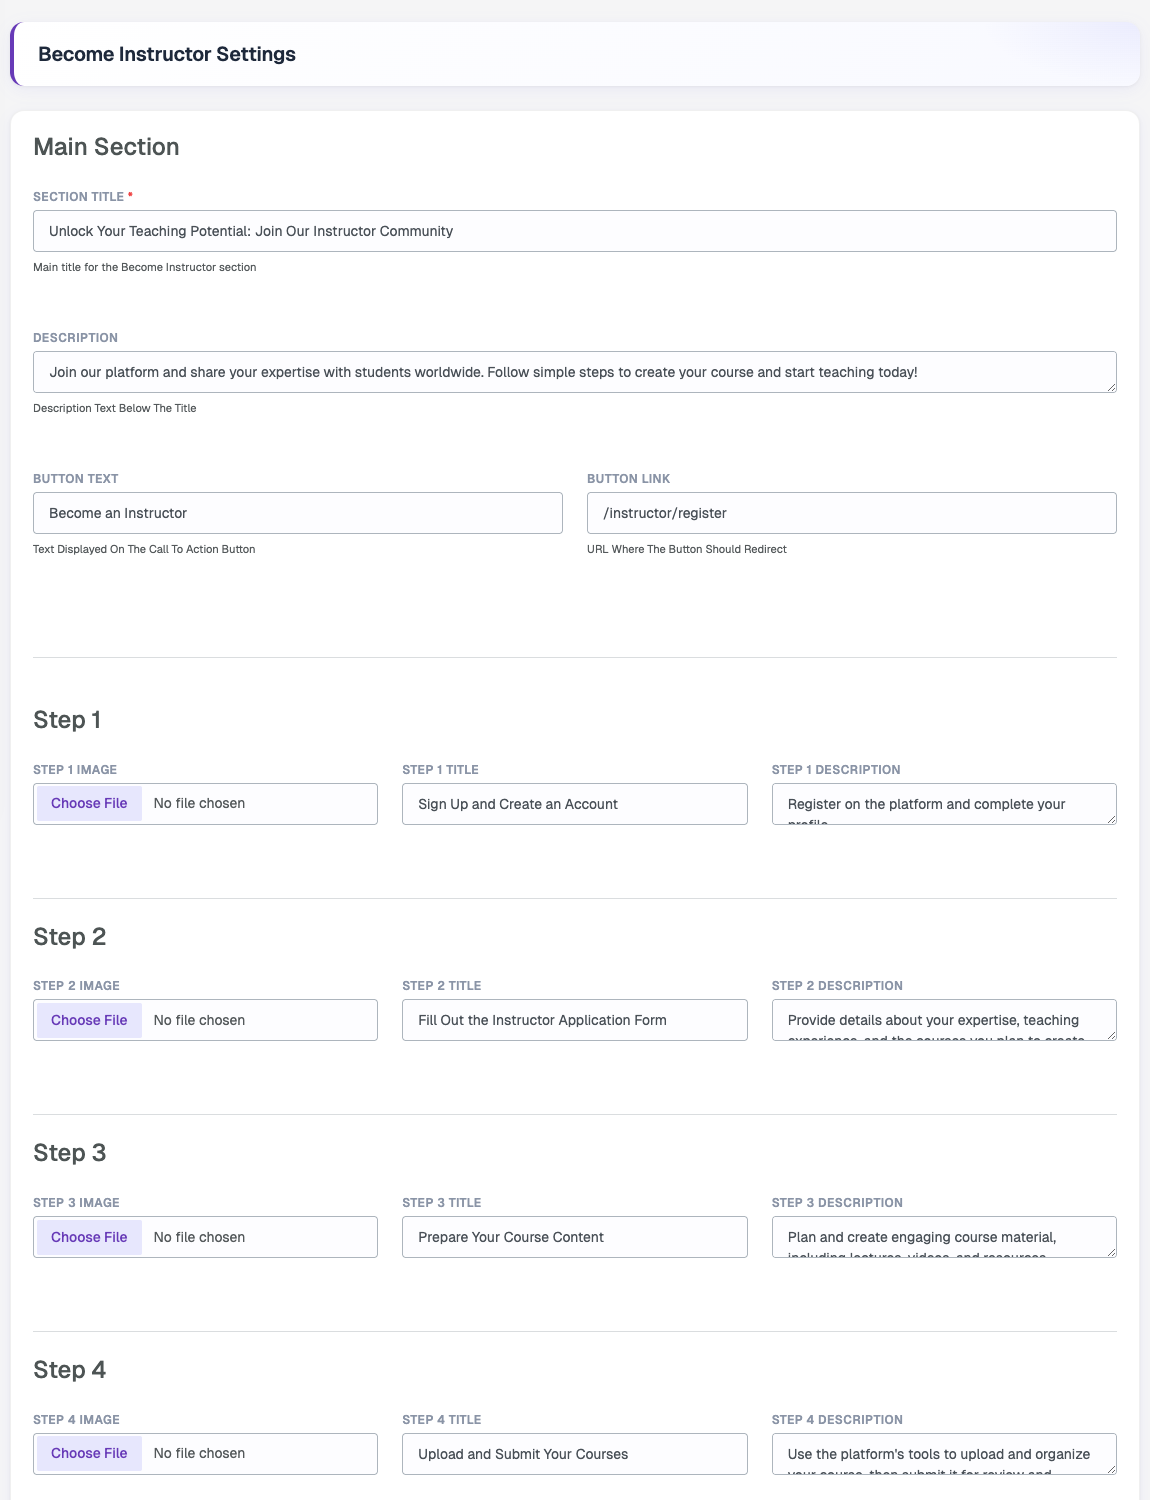This screenshot has width=1150, height=1500.
Task: Click Choose File under Step 3 Image
Action: [x=89, y=1237]
